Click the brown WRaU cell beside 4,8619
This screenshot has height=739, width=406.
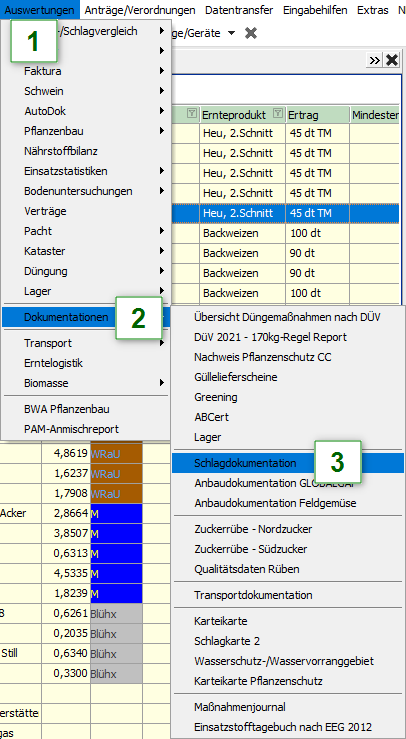(x=116, y=453)
